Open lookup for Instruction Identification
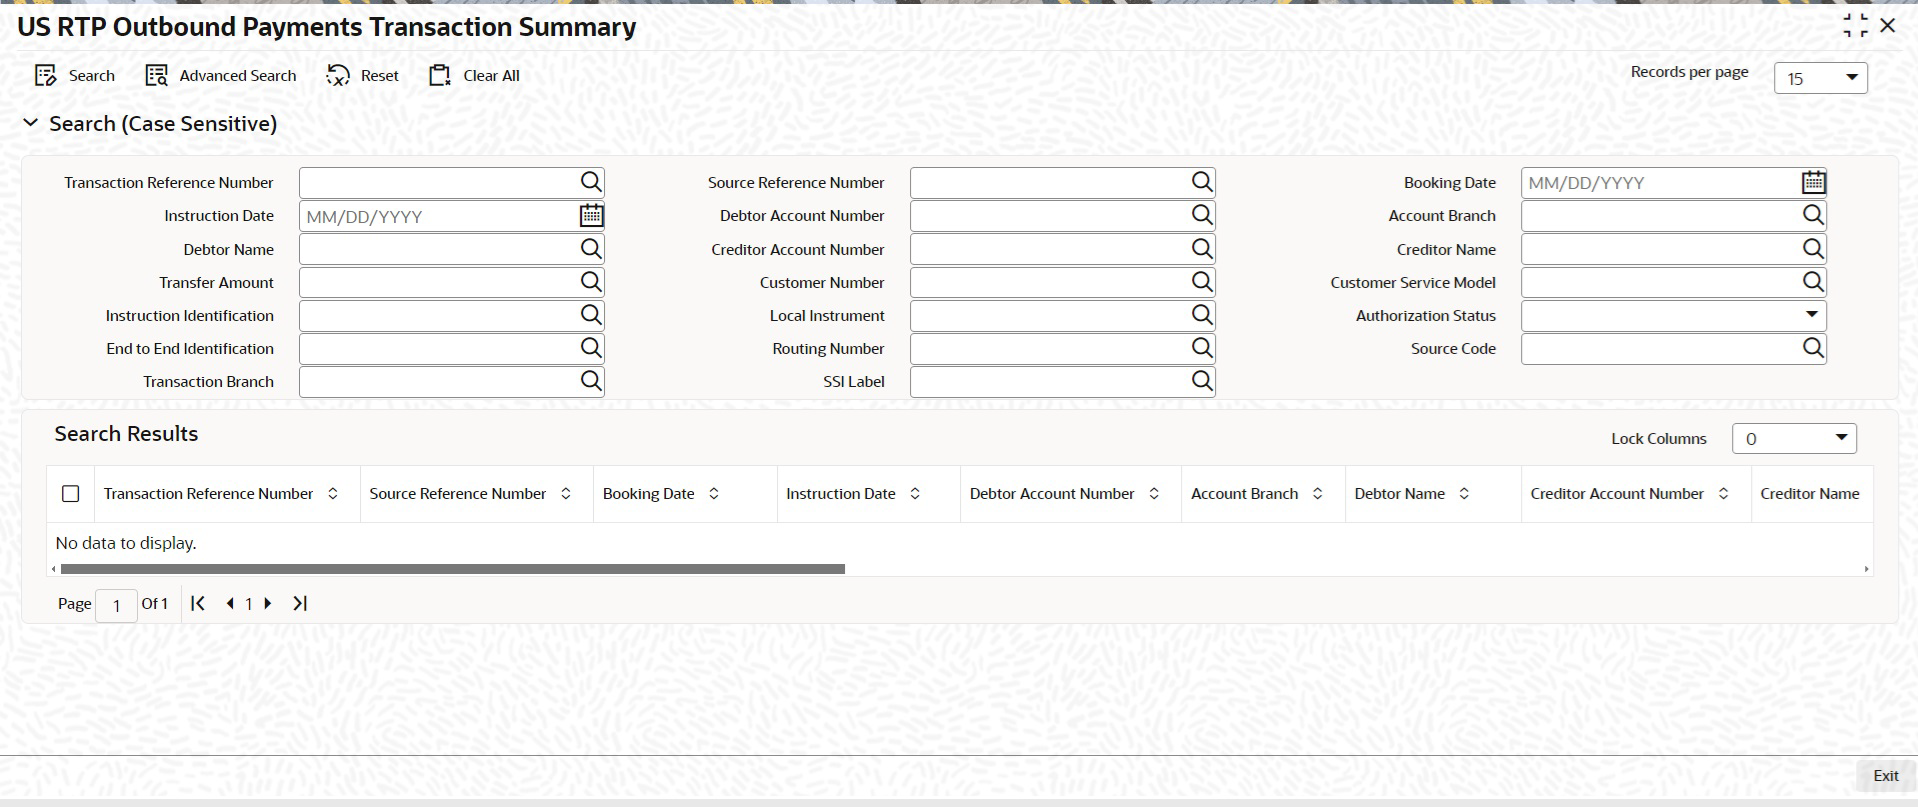Image resolution: width=1918 pixels, height=807 pixels. 591,315
